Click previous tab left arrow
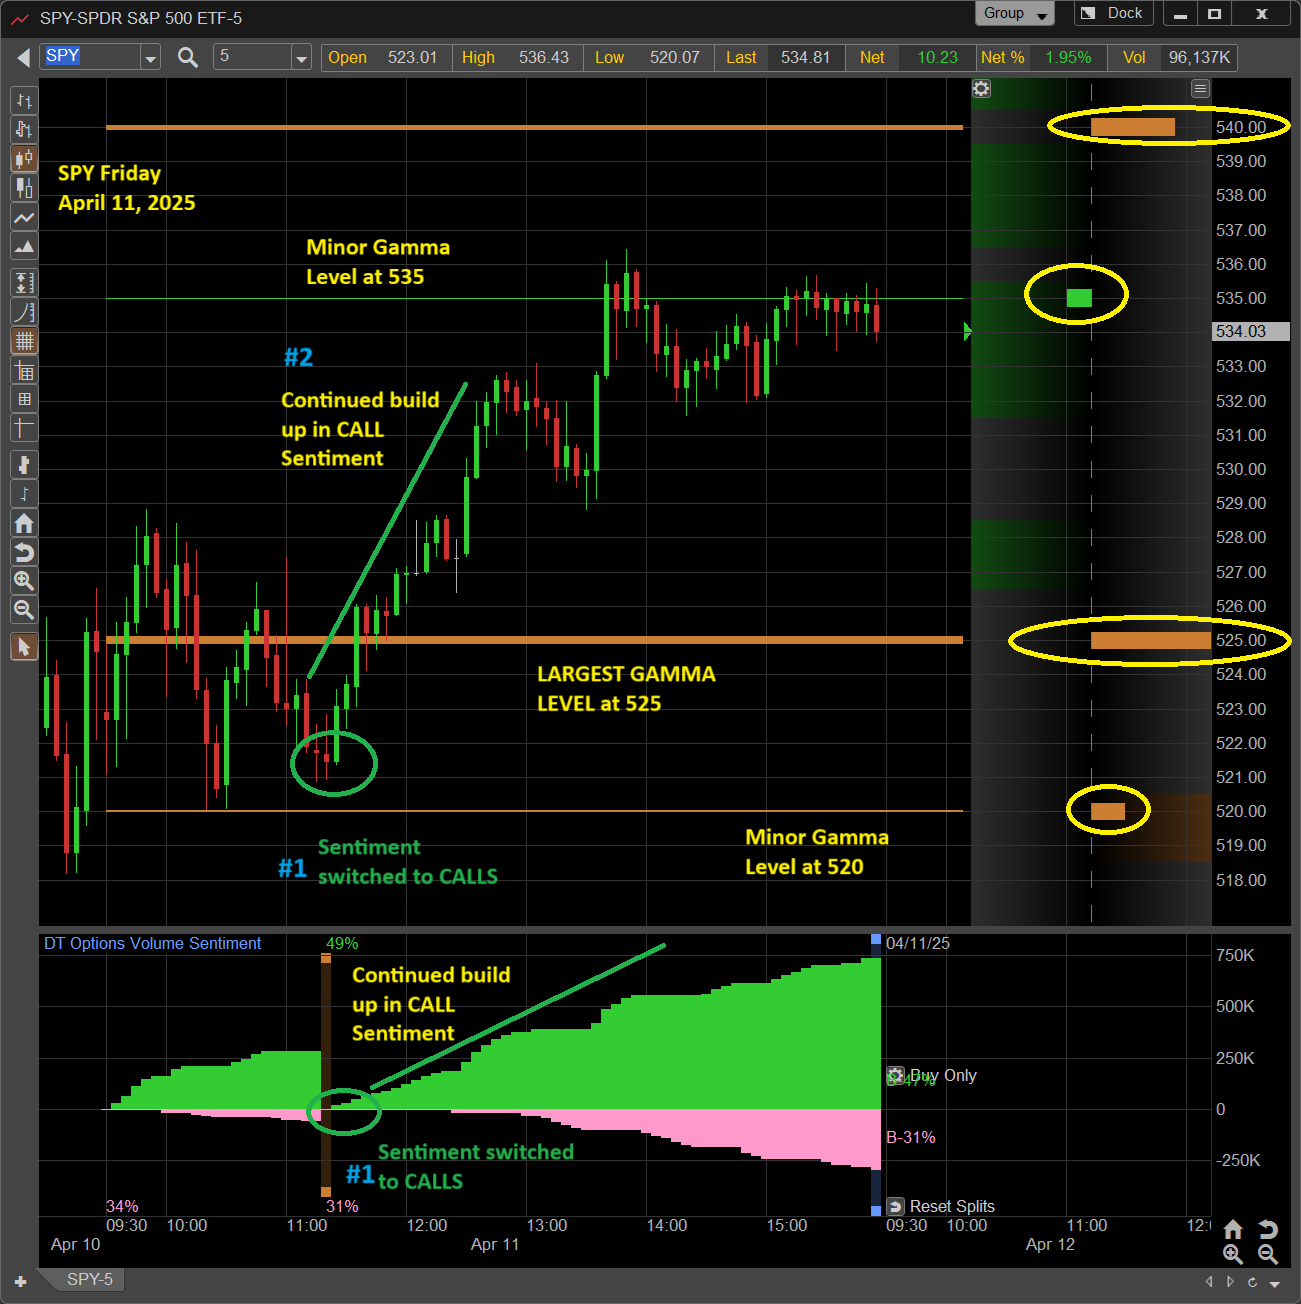The image size is (1301, 1304). (x=1209, y=1281)
